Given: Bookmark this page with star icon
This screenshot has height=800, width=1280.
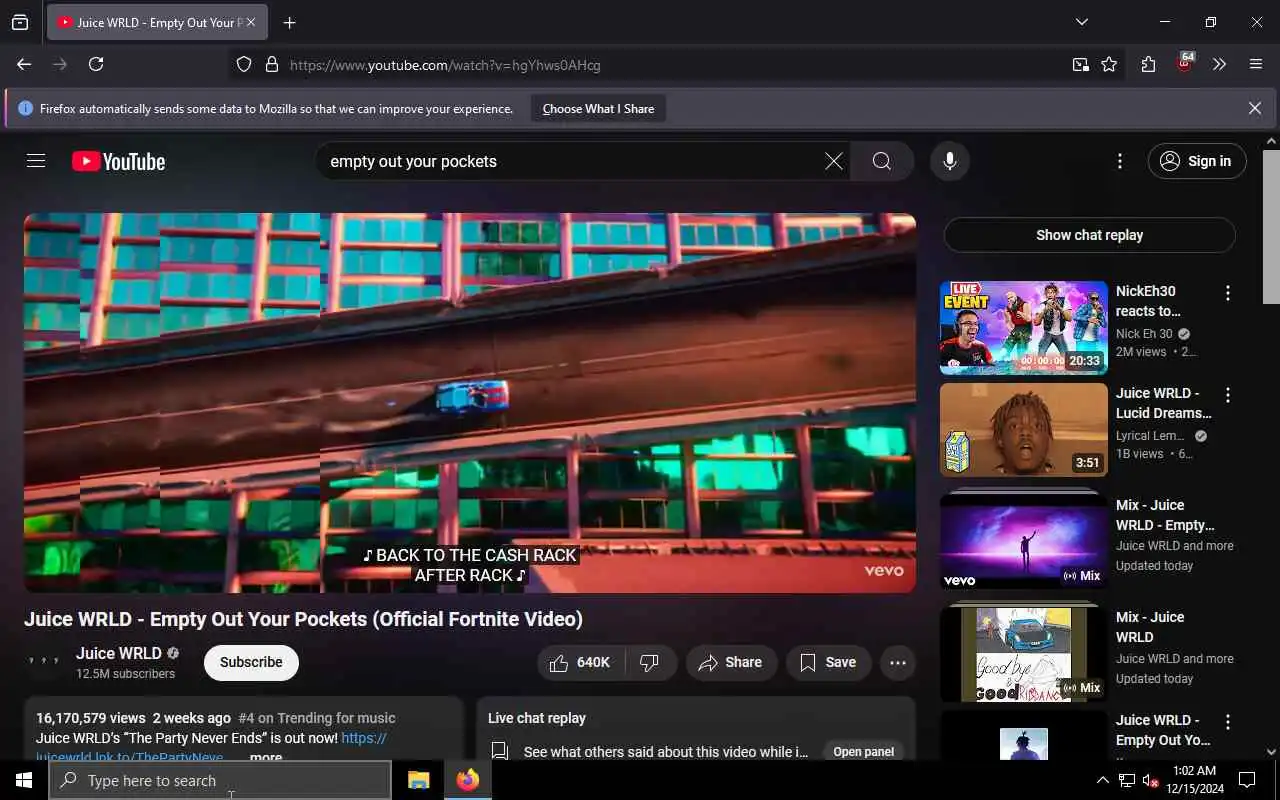Looking at the screenshot, I should [1109, 64].
